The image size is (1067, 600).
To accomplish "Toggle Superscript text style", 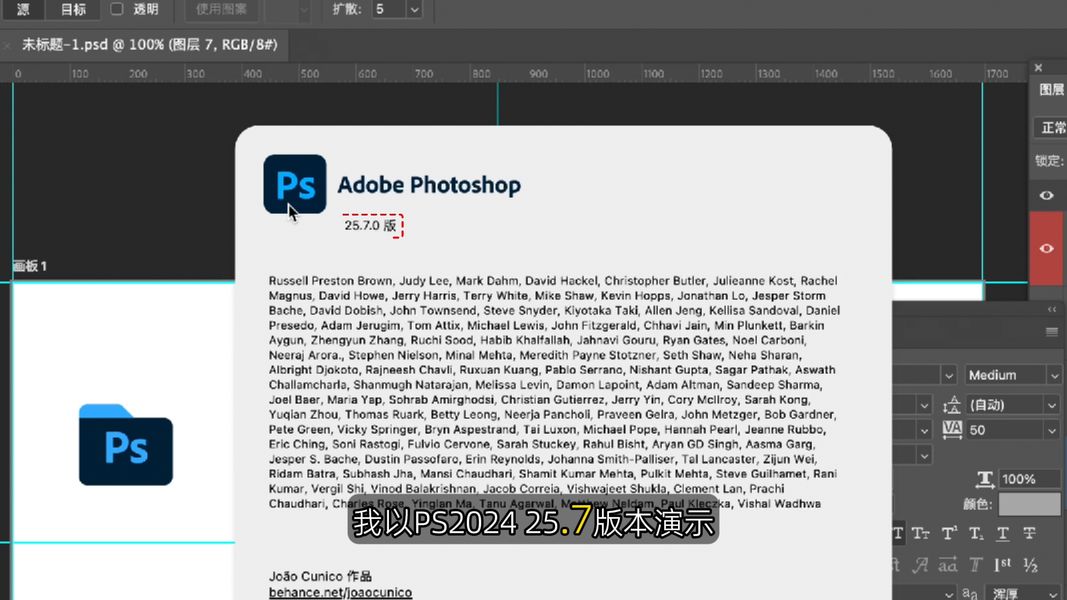I will tap(949, 533).
